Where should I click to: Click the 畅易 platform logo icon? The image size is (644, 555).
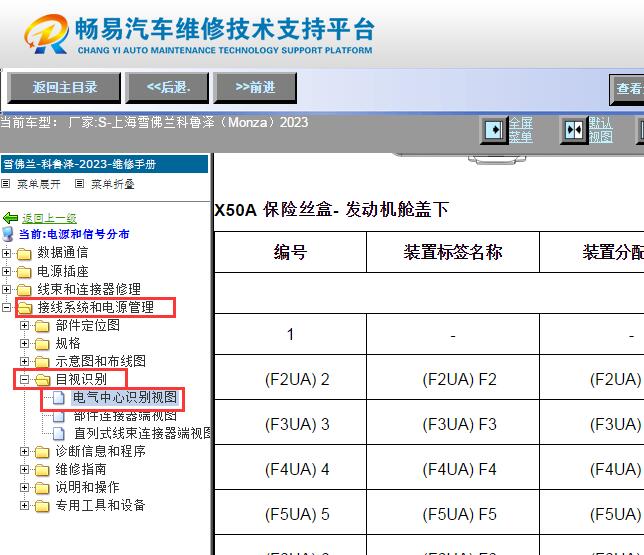pyautogui.click(x=46, y=34)
